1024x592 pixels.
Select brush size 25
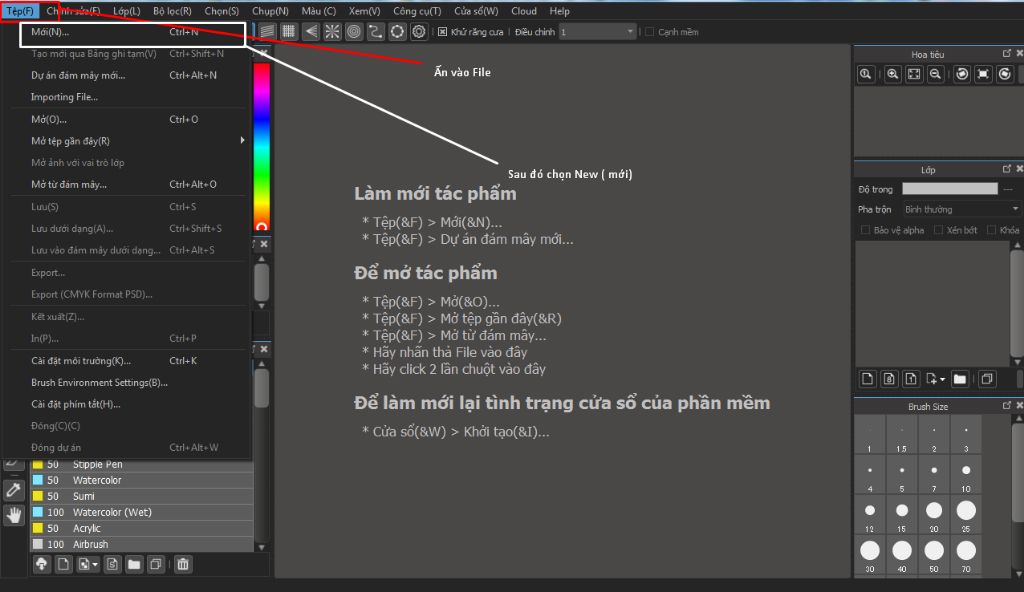click(x=966, y=516)
